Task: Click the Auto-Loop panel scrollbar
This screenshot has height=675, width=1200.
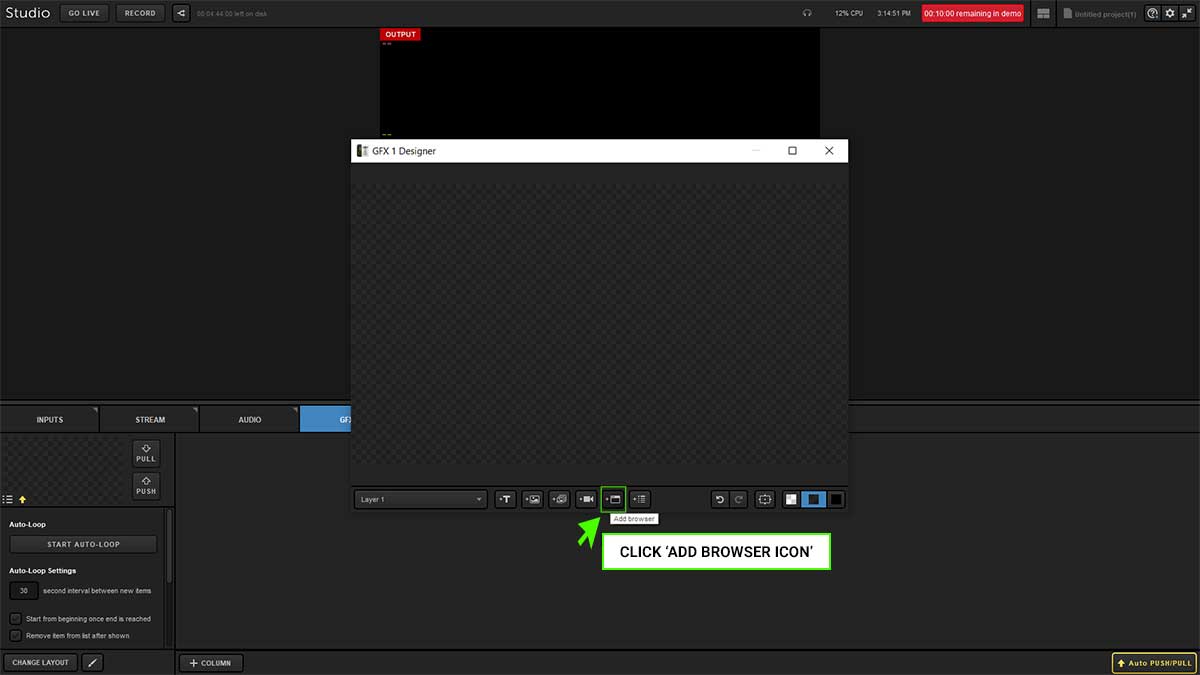Action: [x=169, y=547]
